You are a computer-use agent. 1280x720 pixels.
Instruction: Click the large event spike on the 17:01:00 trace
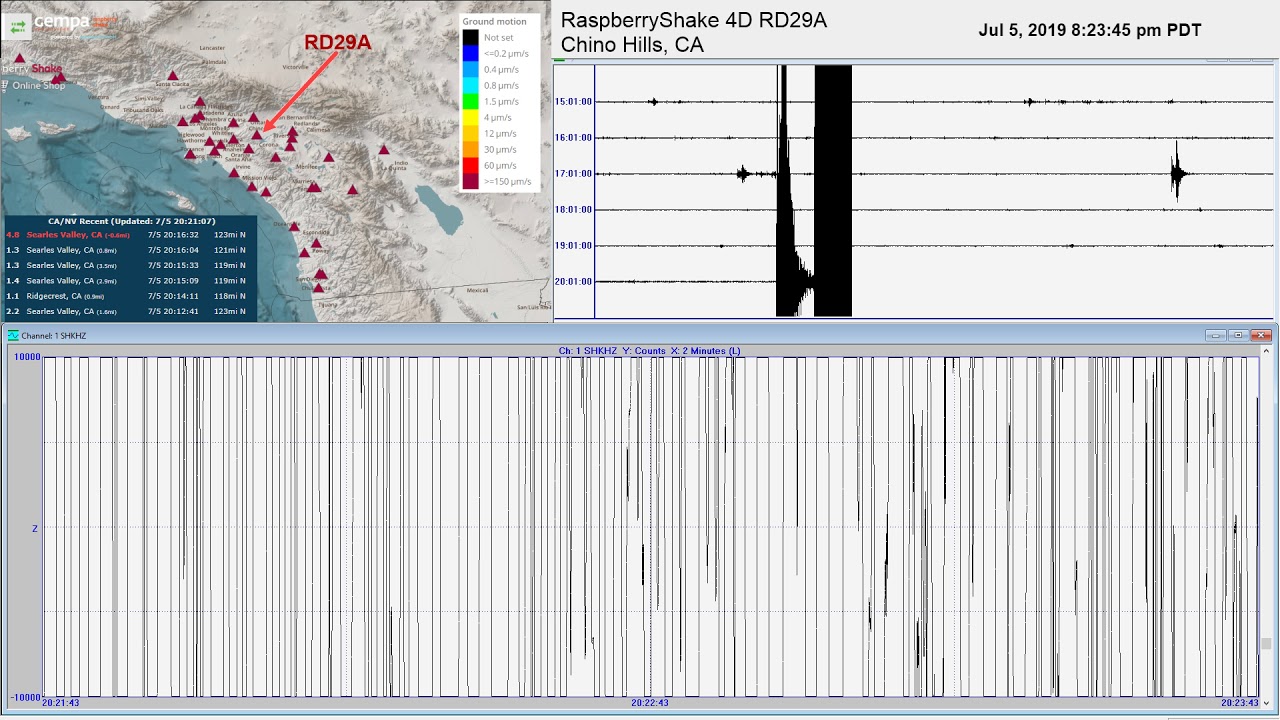pos(1177,174)
